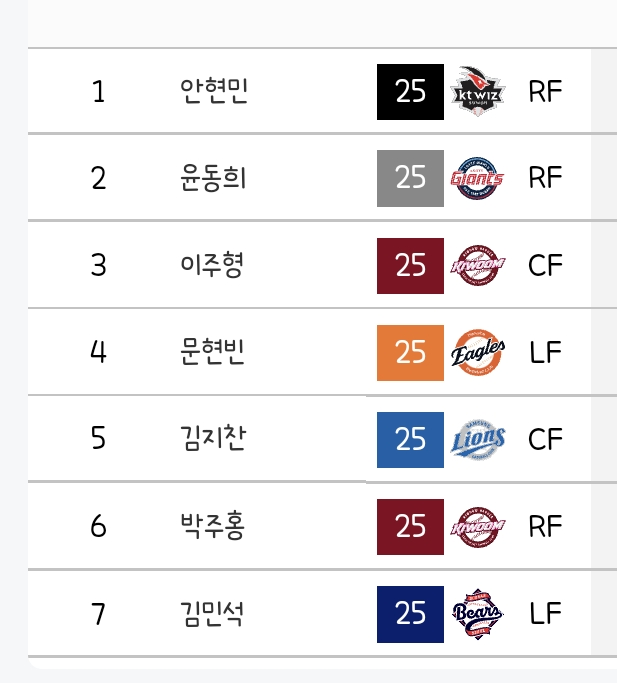617x683 pixels.
Task: Click rank number 5 row
Action: pyautogui.click(x=98, y=439)
